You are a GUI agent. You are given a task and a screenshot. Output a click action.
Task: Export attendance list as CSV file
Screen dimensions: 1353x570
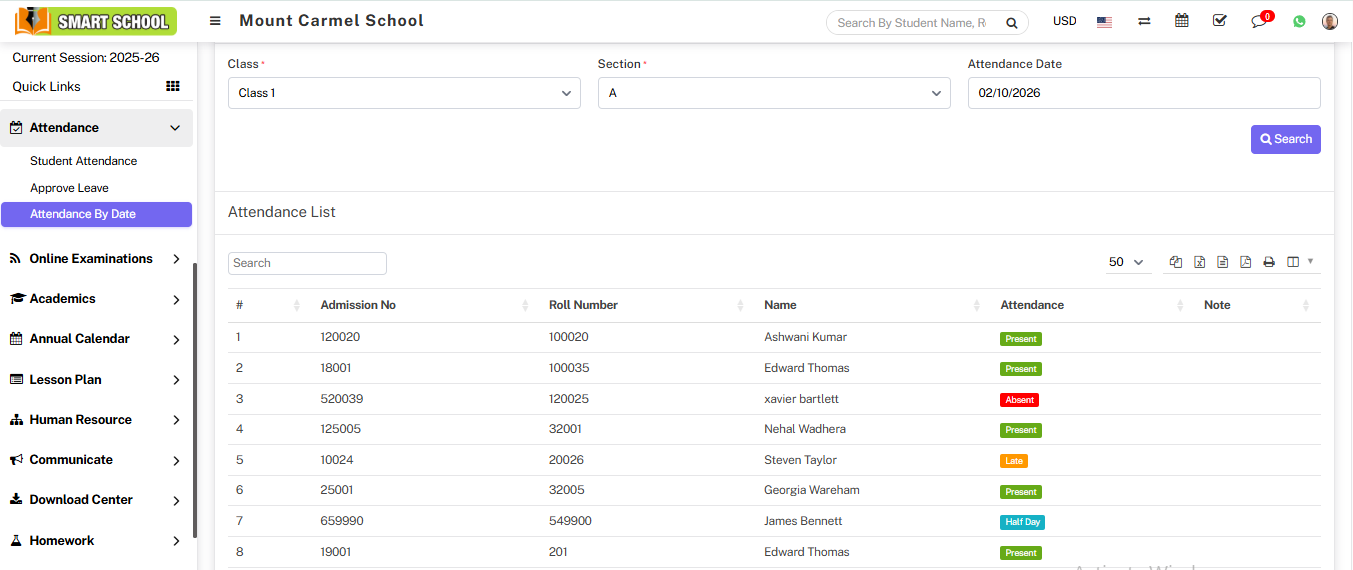point(1222,262)
